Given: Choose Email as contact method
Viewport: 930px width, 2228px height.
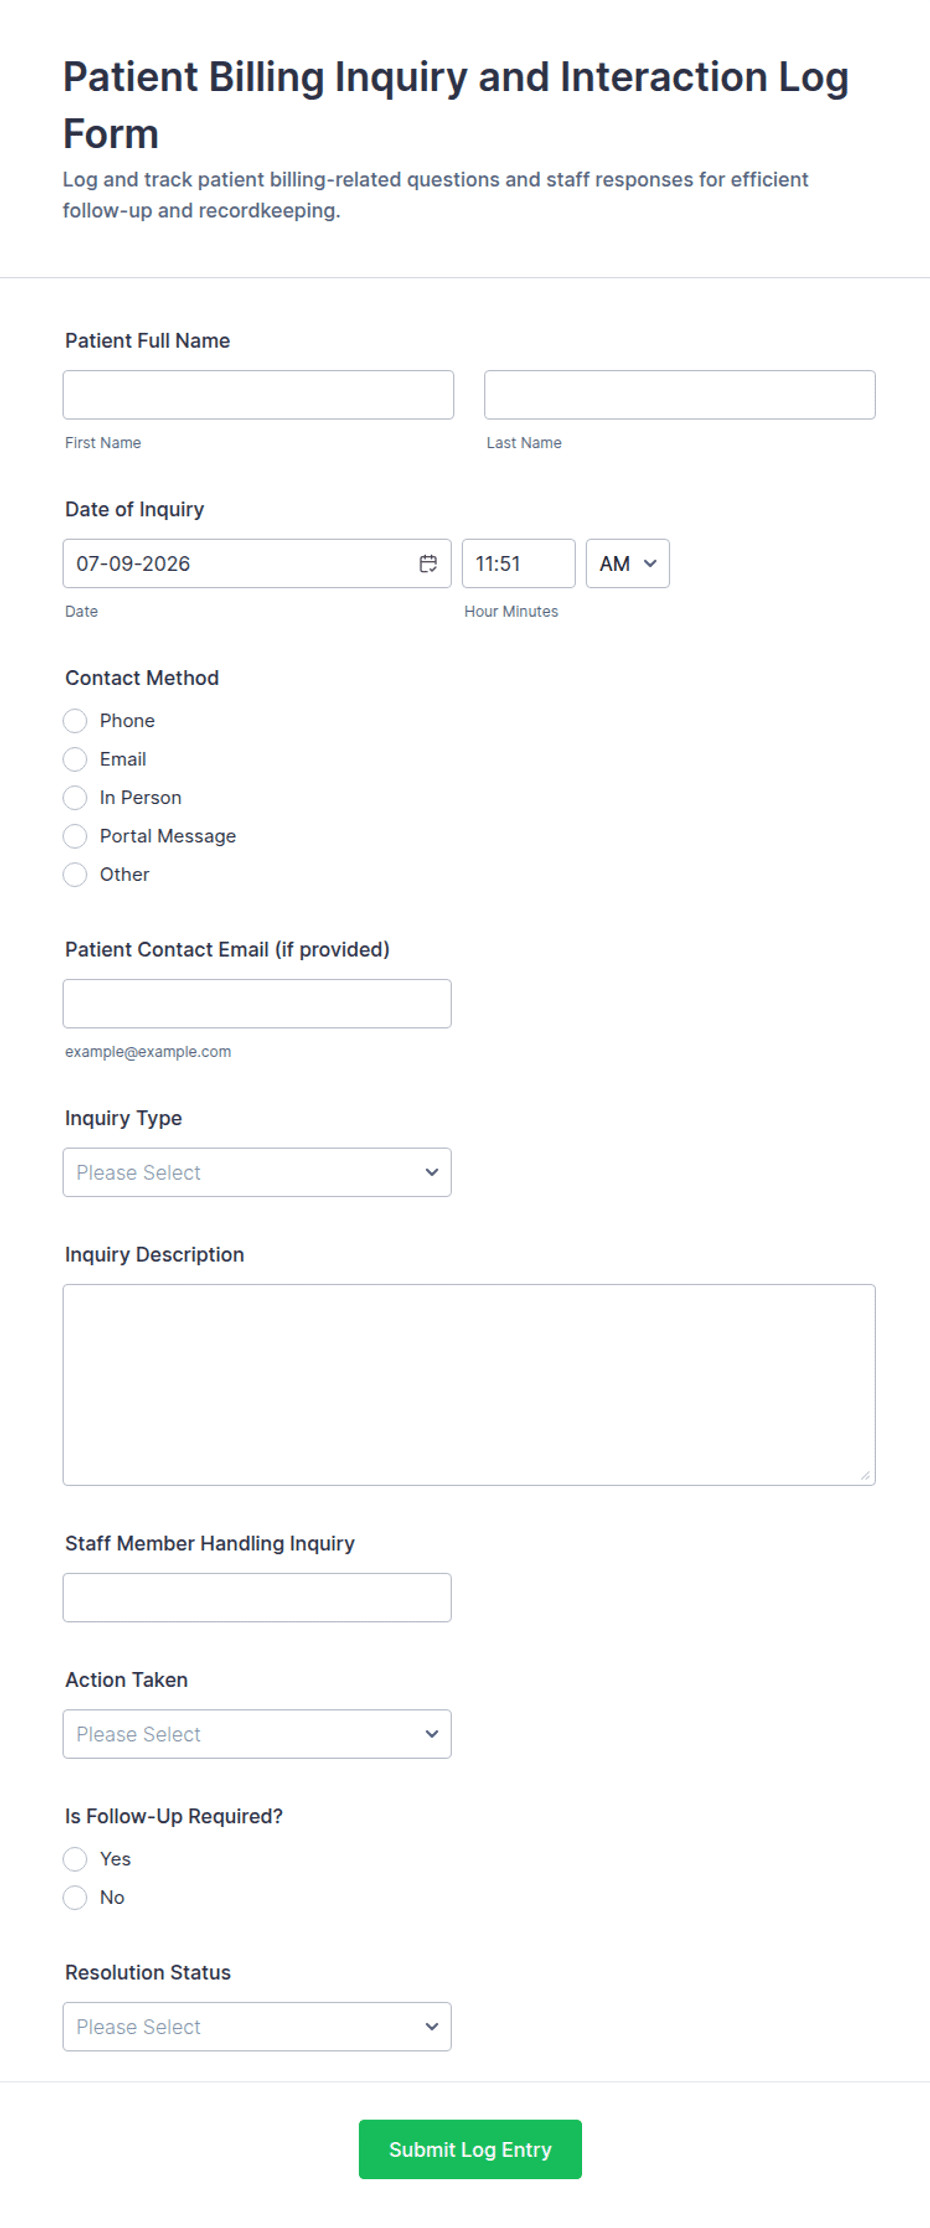Looking at the screenshot, I should tap(75, 759).
